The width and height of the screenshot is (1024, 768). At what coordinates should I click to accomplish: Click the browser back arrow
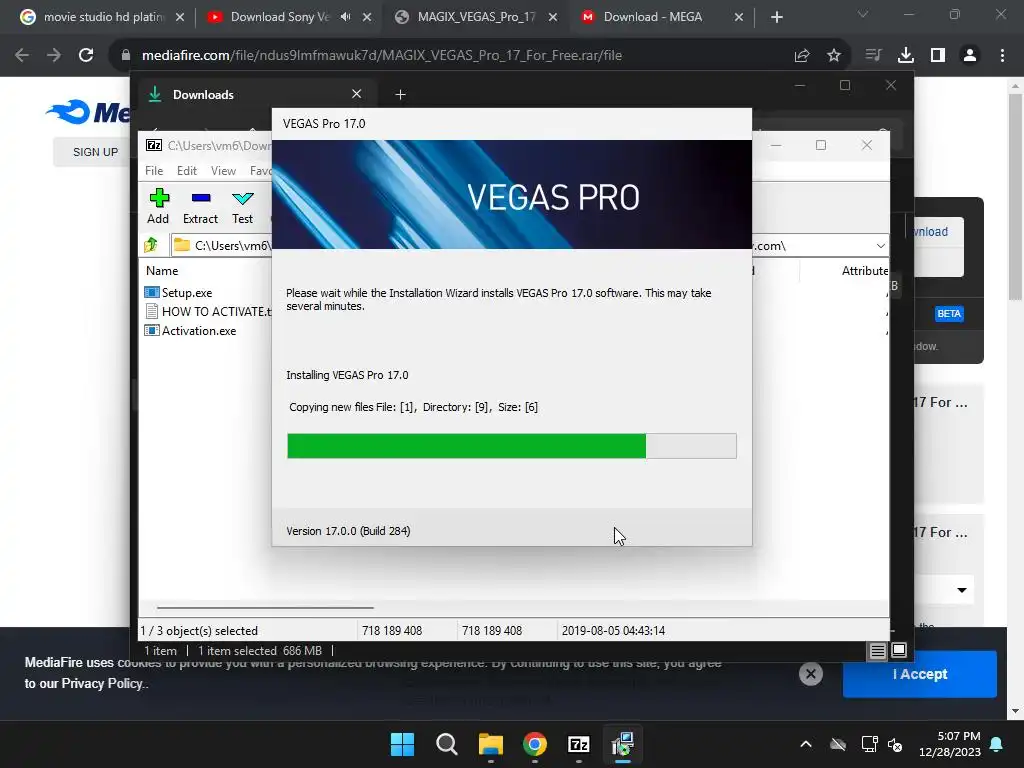point(22,56)
